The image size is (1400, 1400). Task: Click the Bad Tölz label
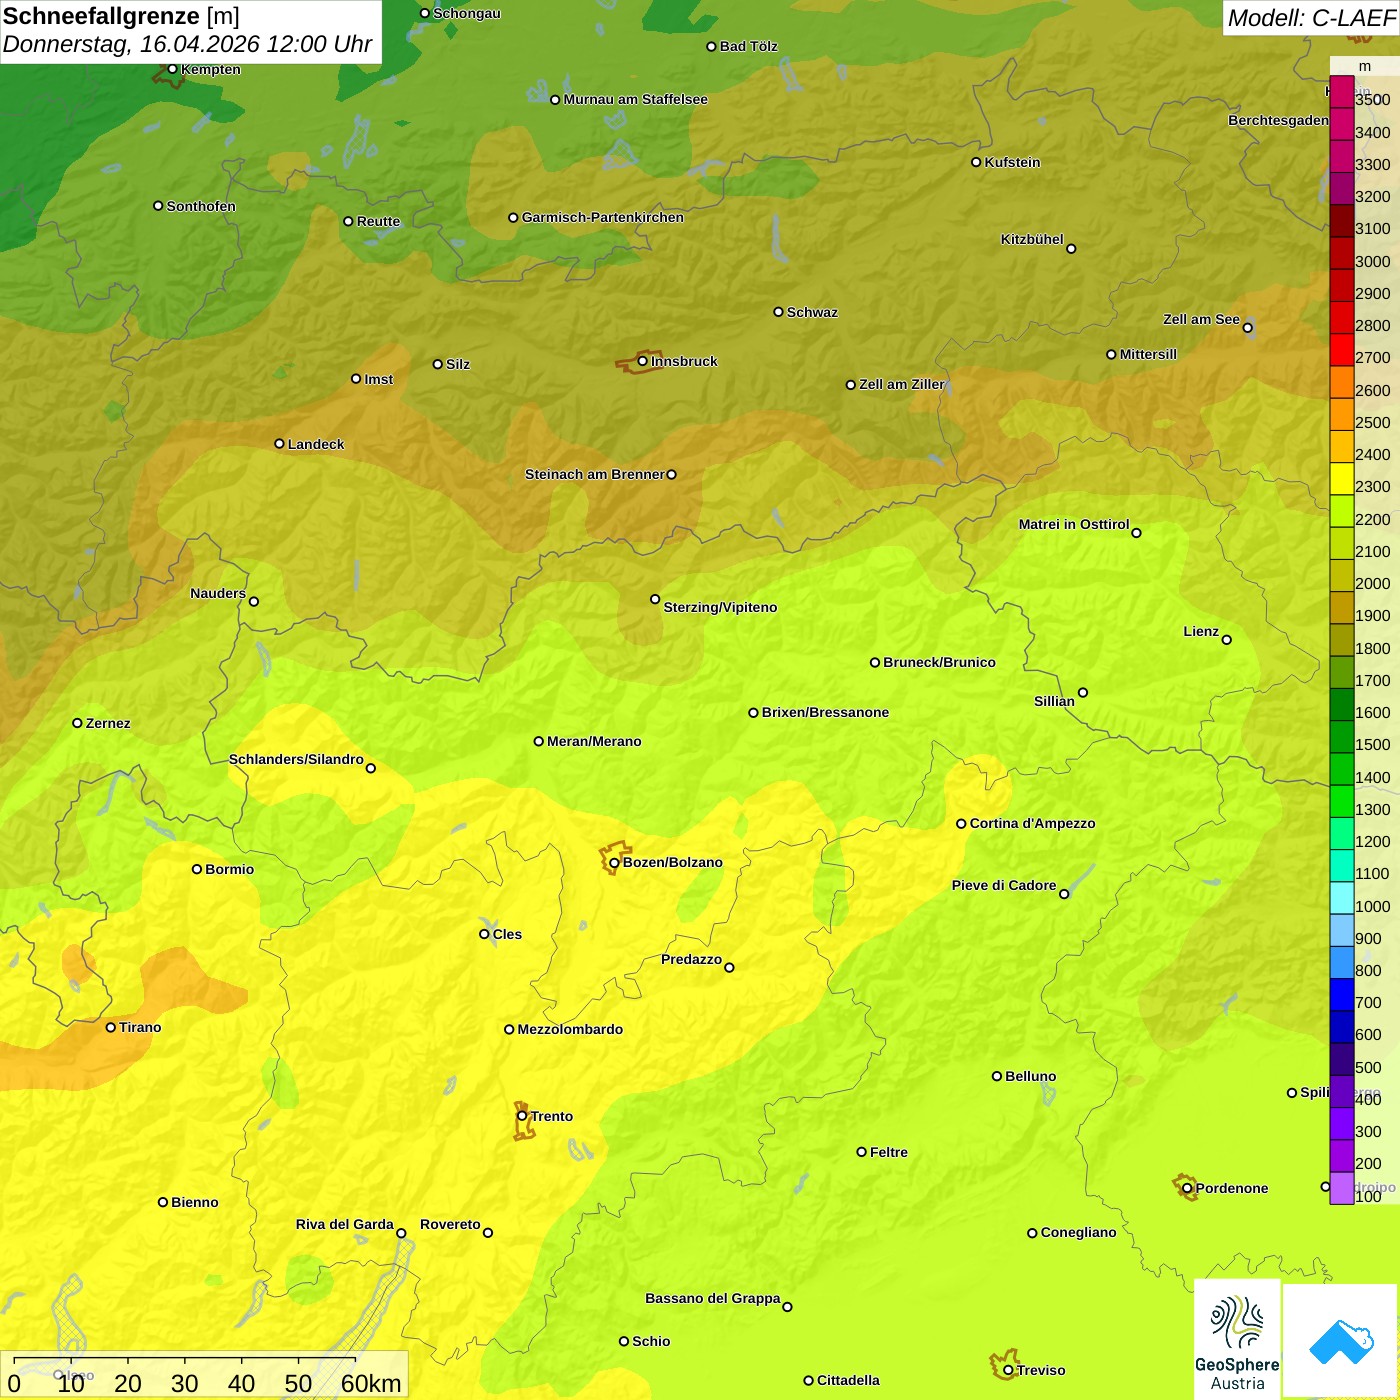(x=748, y=46)
